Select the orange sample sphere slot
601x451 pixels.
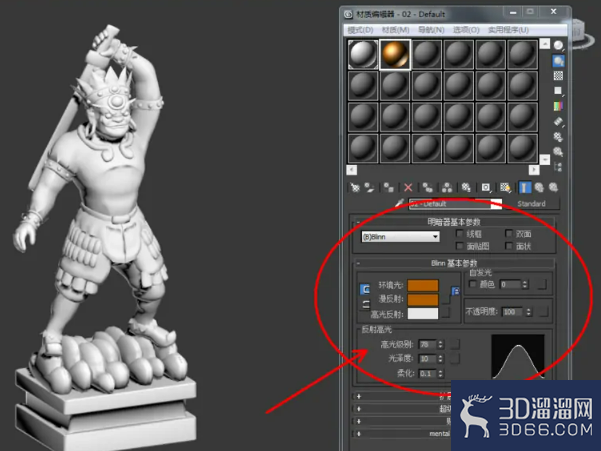(395, 54)
